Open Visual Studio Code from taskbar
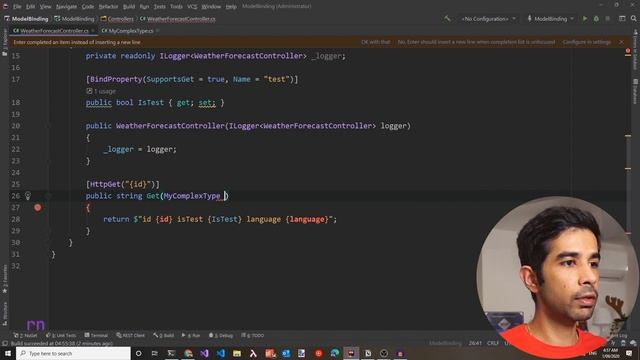Screen dimensions: 640x360 [x=221, y=353]
